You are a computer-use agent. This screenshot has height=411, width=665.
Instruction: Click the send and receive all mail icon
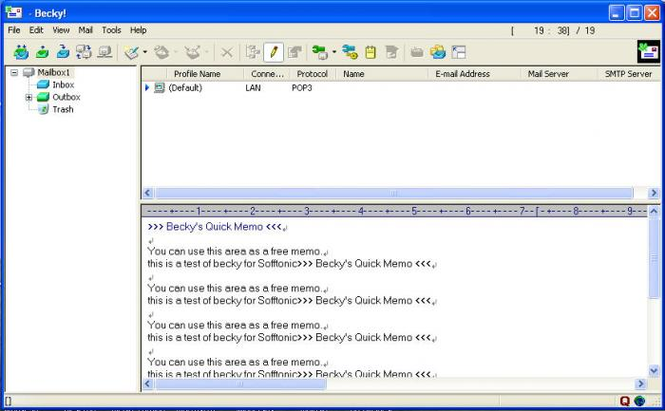21,52
